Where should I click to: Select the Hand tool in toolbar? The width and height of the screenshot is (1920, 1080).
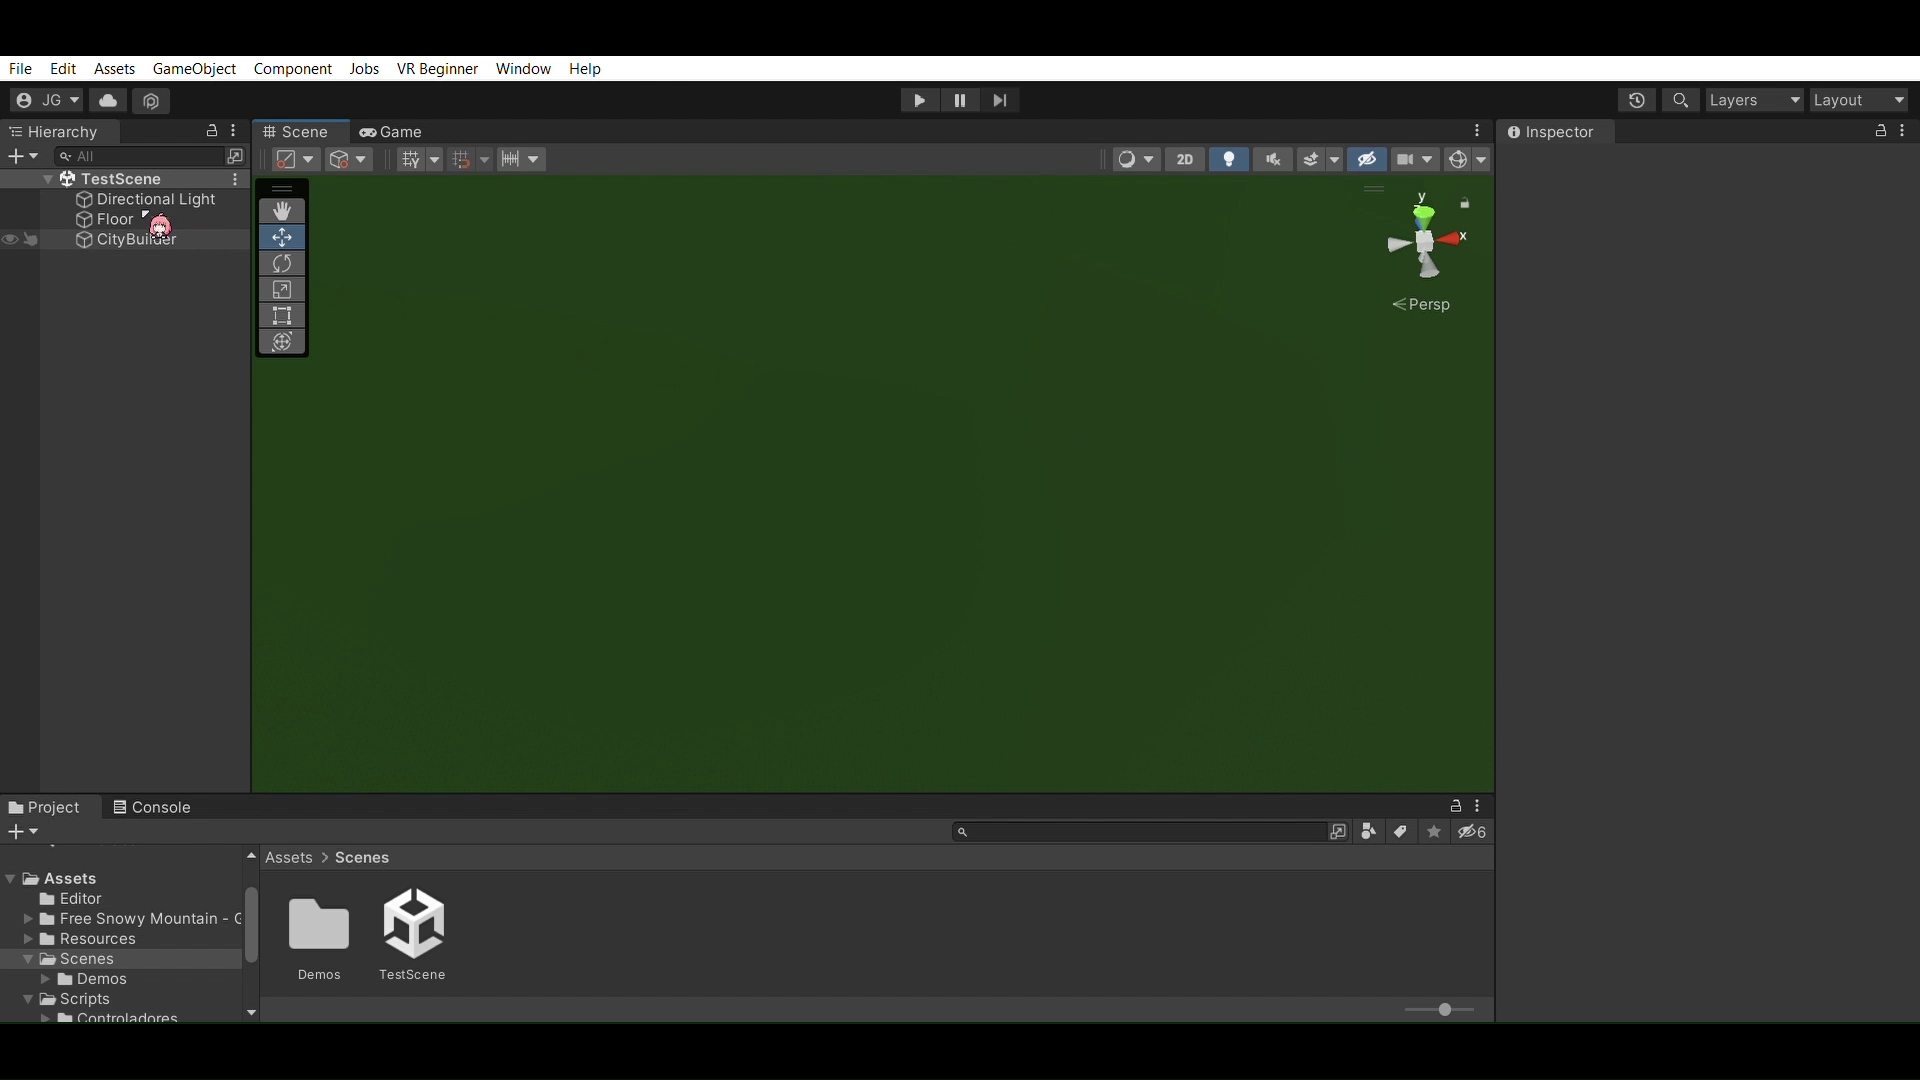[x=282, y=210]
